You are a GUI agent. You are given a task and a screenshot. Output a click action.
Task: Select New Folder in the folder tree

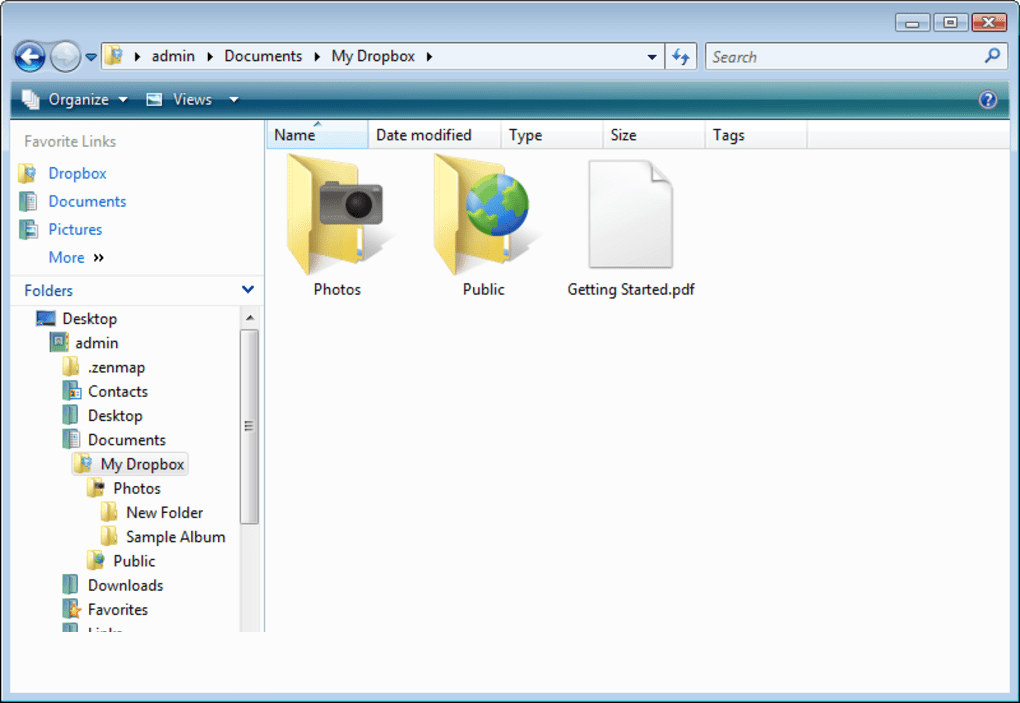click(x=164, y=512)
